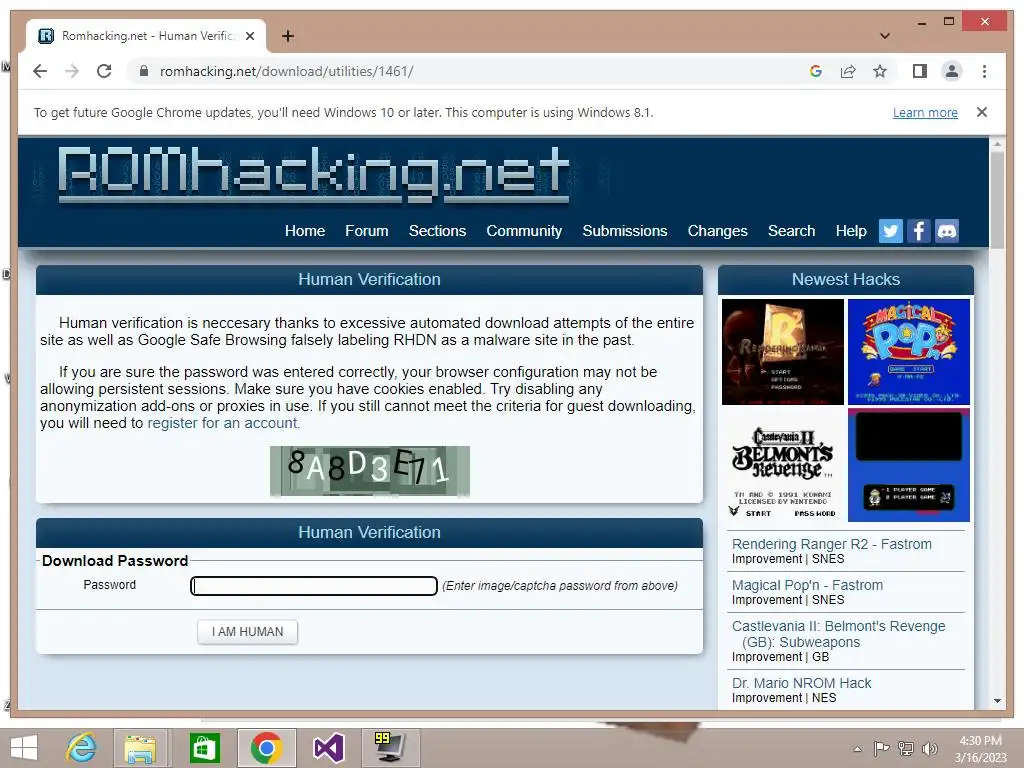Go to the Home menu item
The width and height of the screenshot is (1024, 768).
[x=305, y=231]
